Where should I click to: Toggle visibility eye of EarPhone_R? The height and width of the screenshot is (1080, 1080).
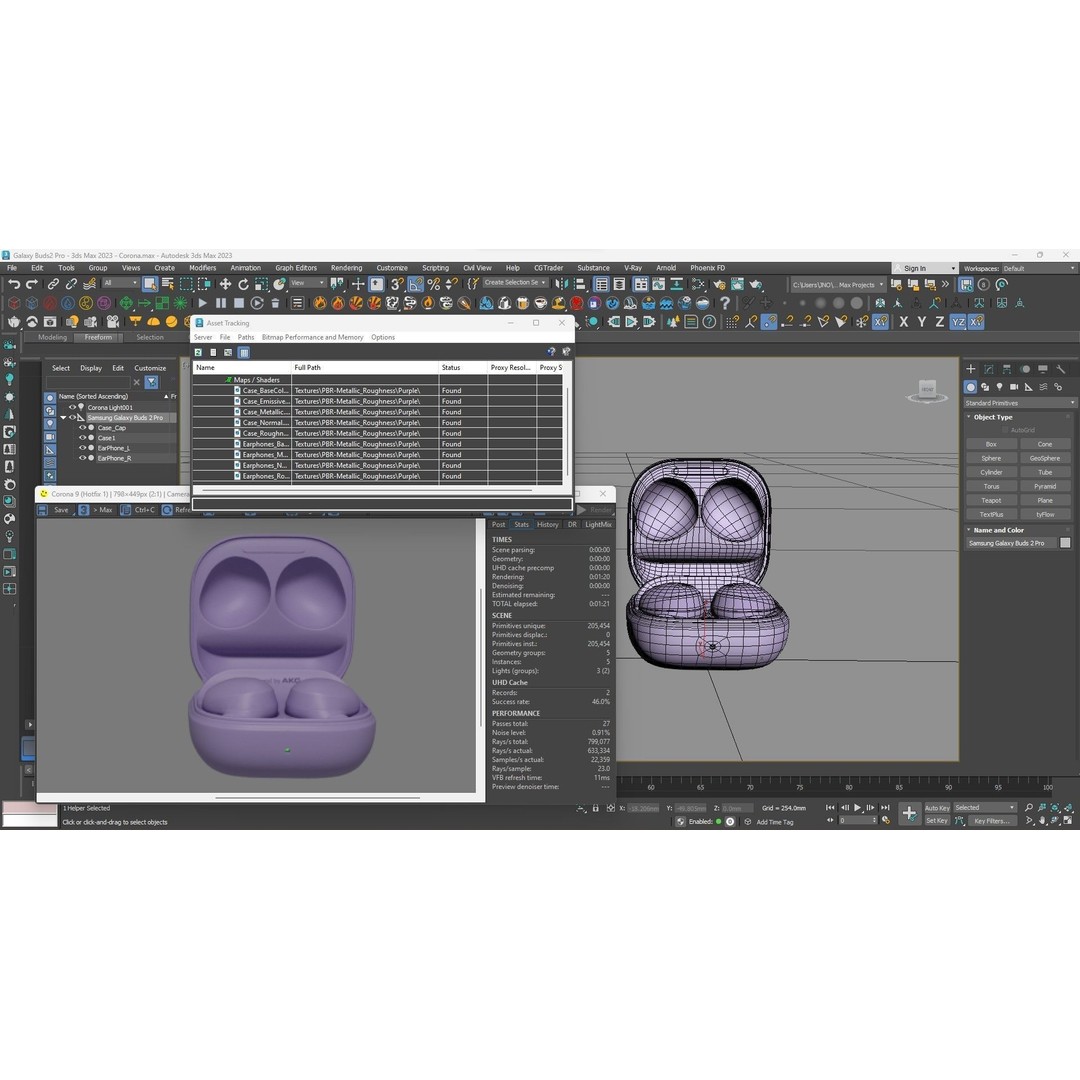(x=82, y=458)
